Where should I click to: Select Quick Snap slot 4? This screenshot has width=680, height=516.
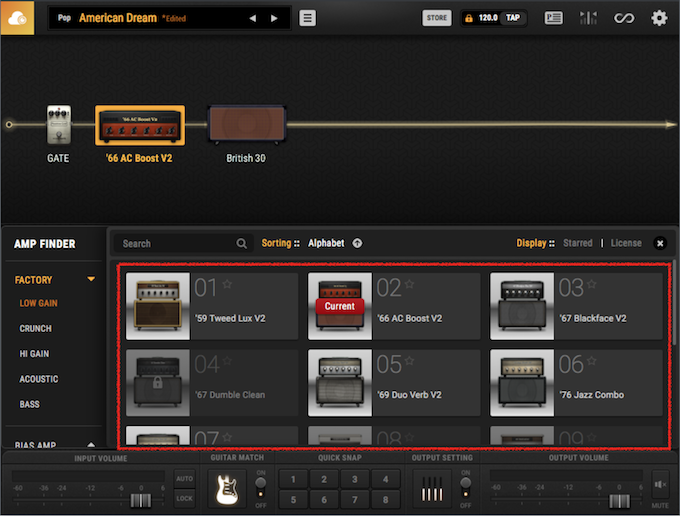386,479
